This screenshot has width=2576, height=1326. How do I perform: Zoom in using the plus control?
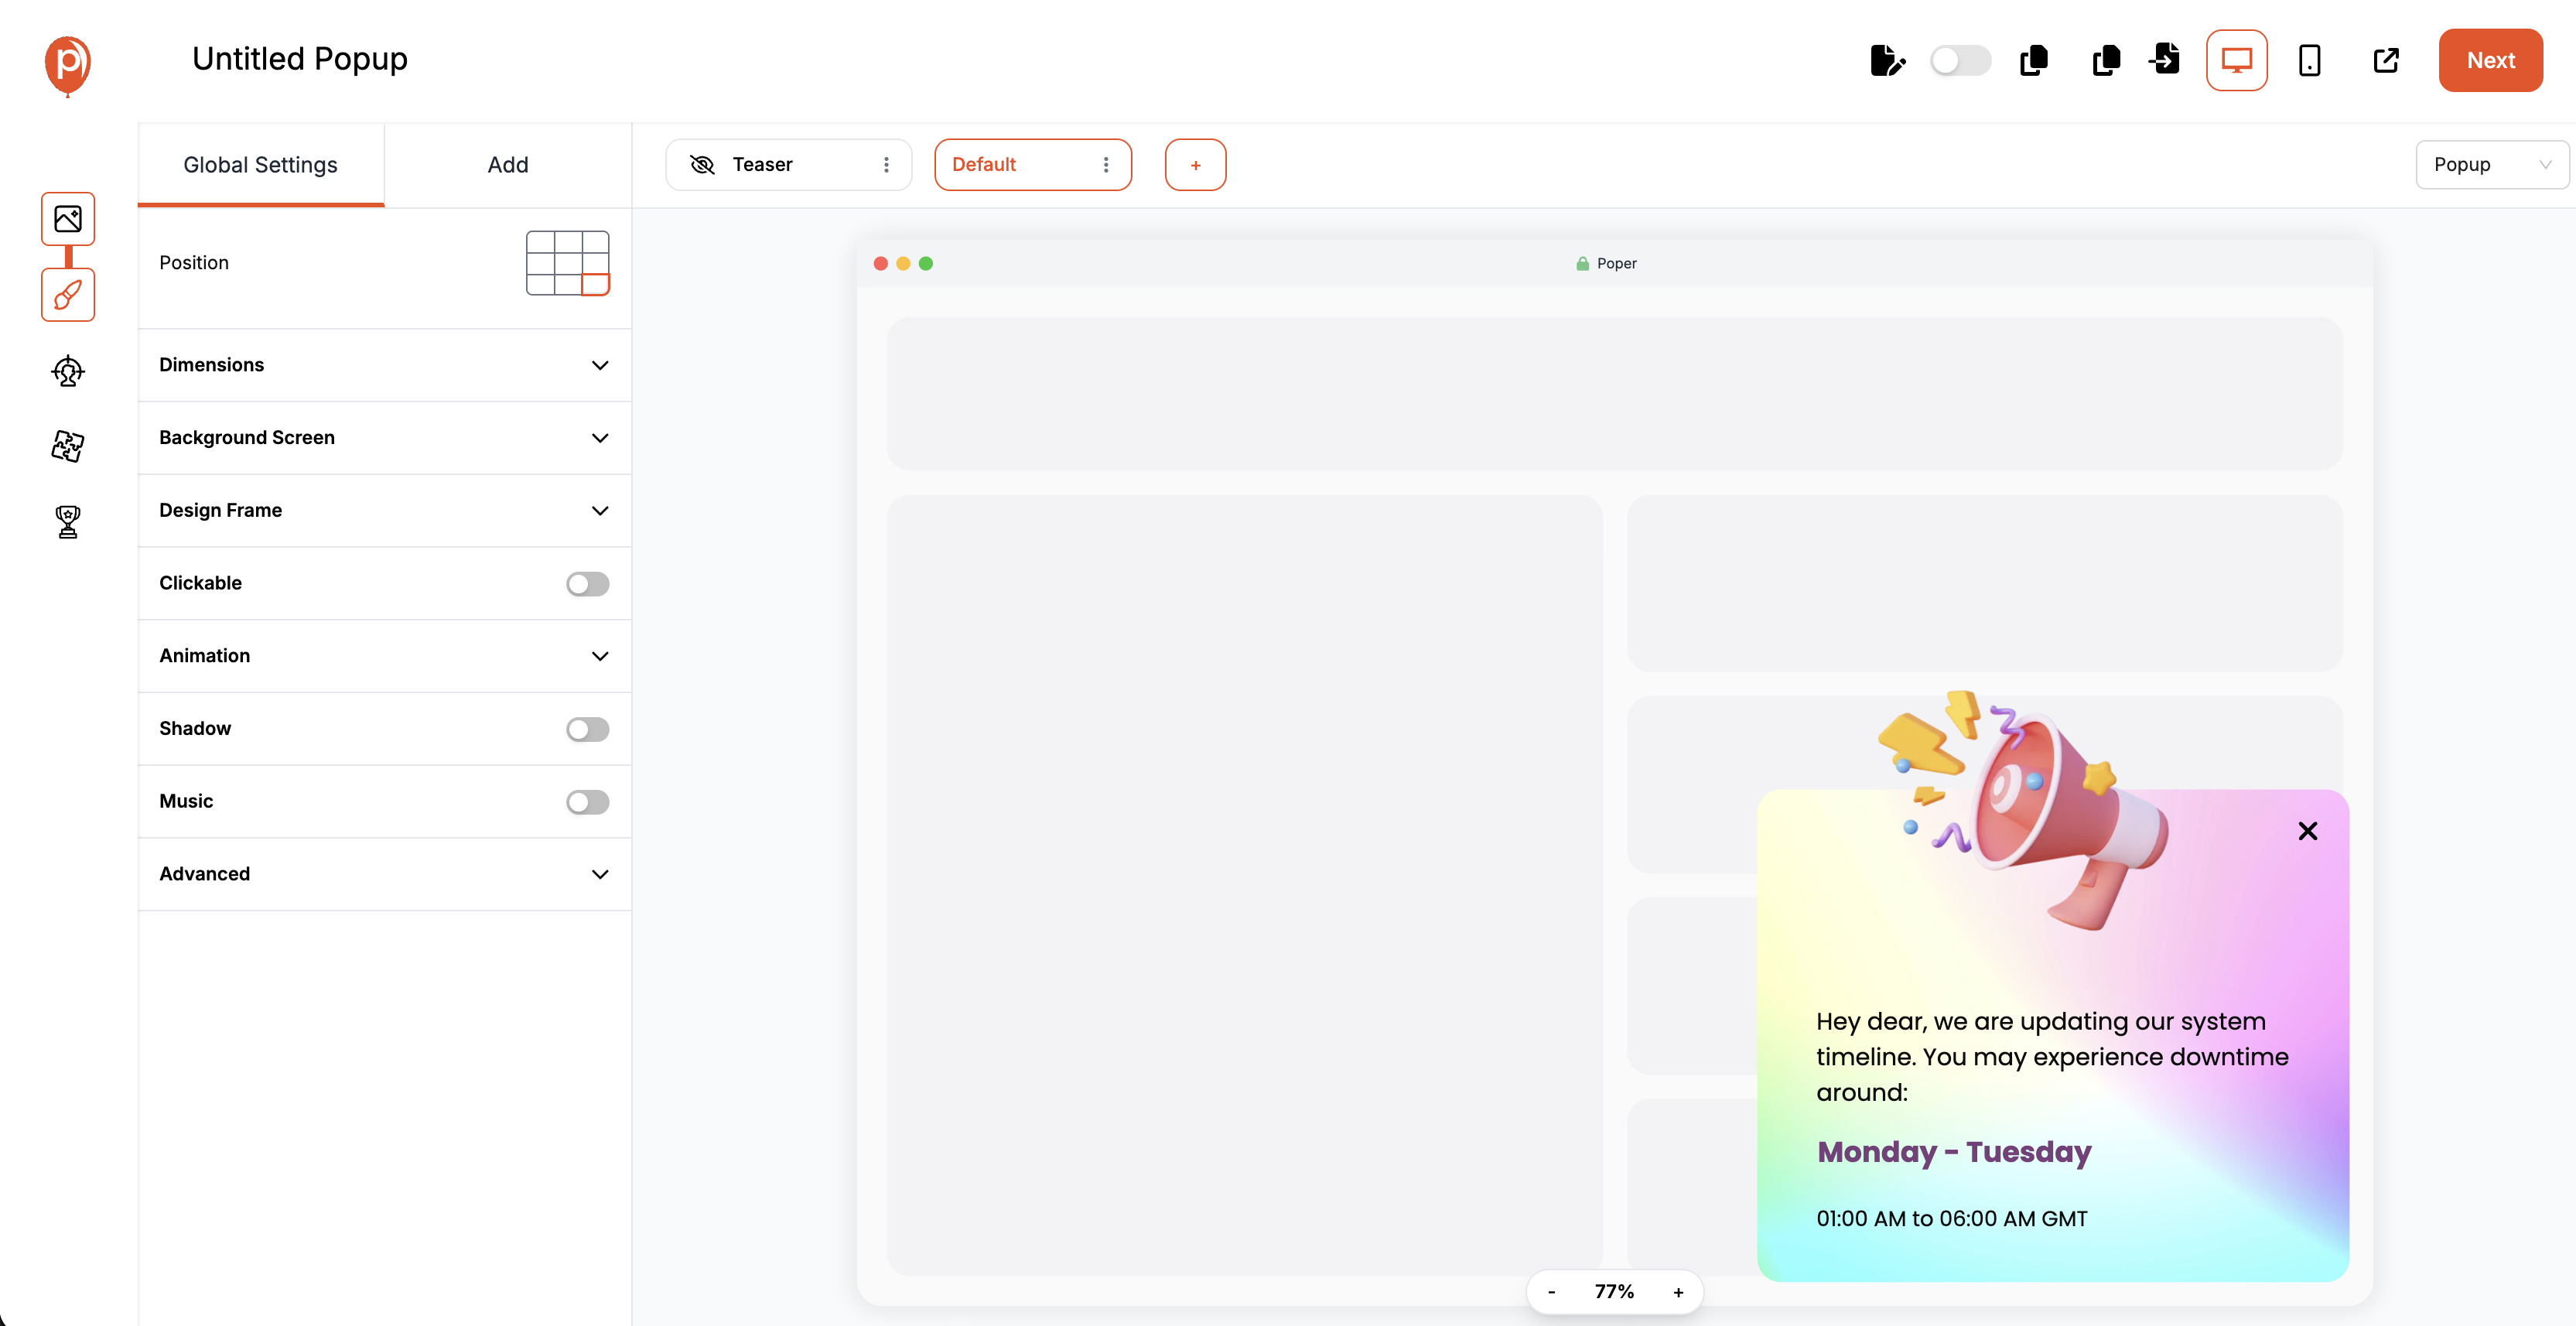(x=1678, y=1291)
